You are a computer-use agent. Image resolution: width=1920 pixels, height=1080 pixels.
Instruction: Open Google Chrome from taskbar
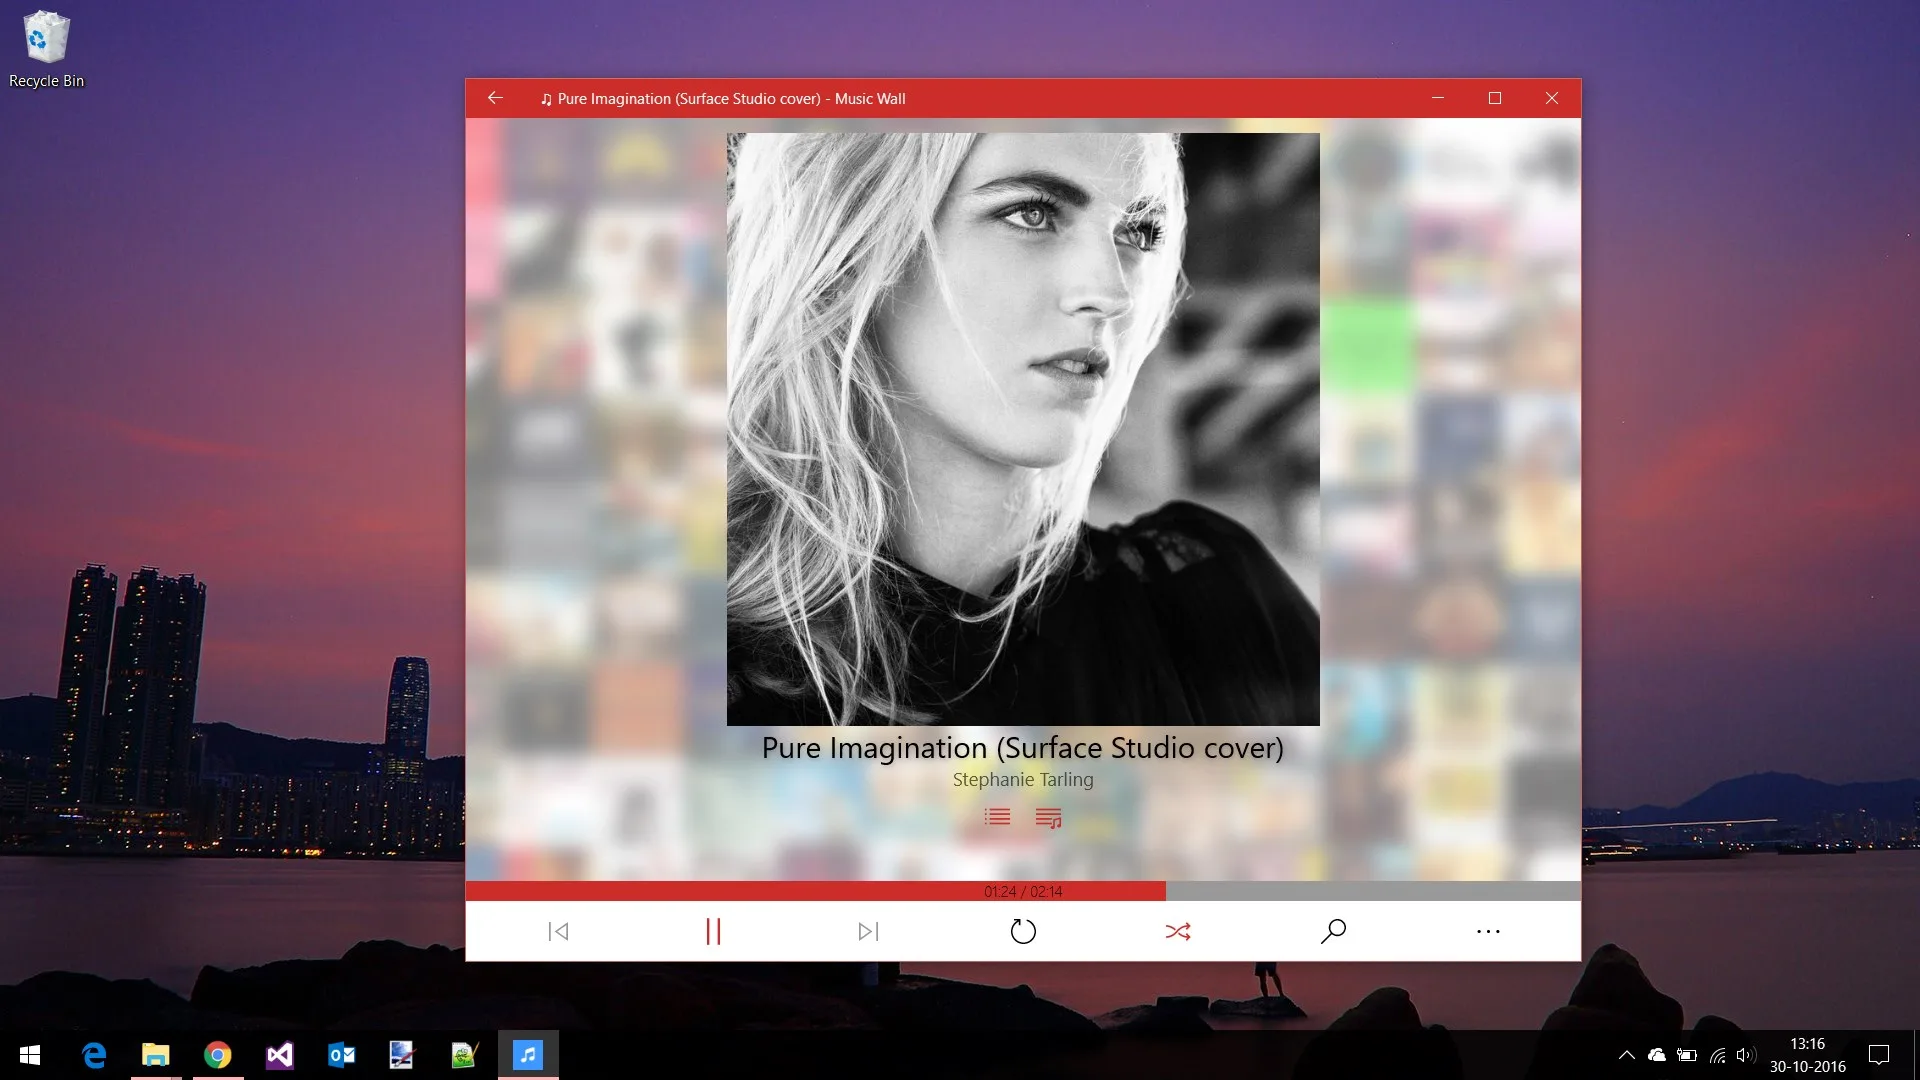point(218,1055)
